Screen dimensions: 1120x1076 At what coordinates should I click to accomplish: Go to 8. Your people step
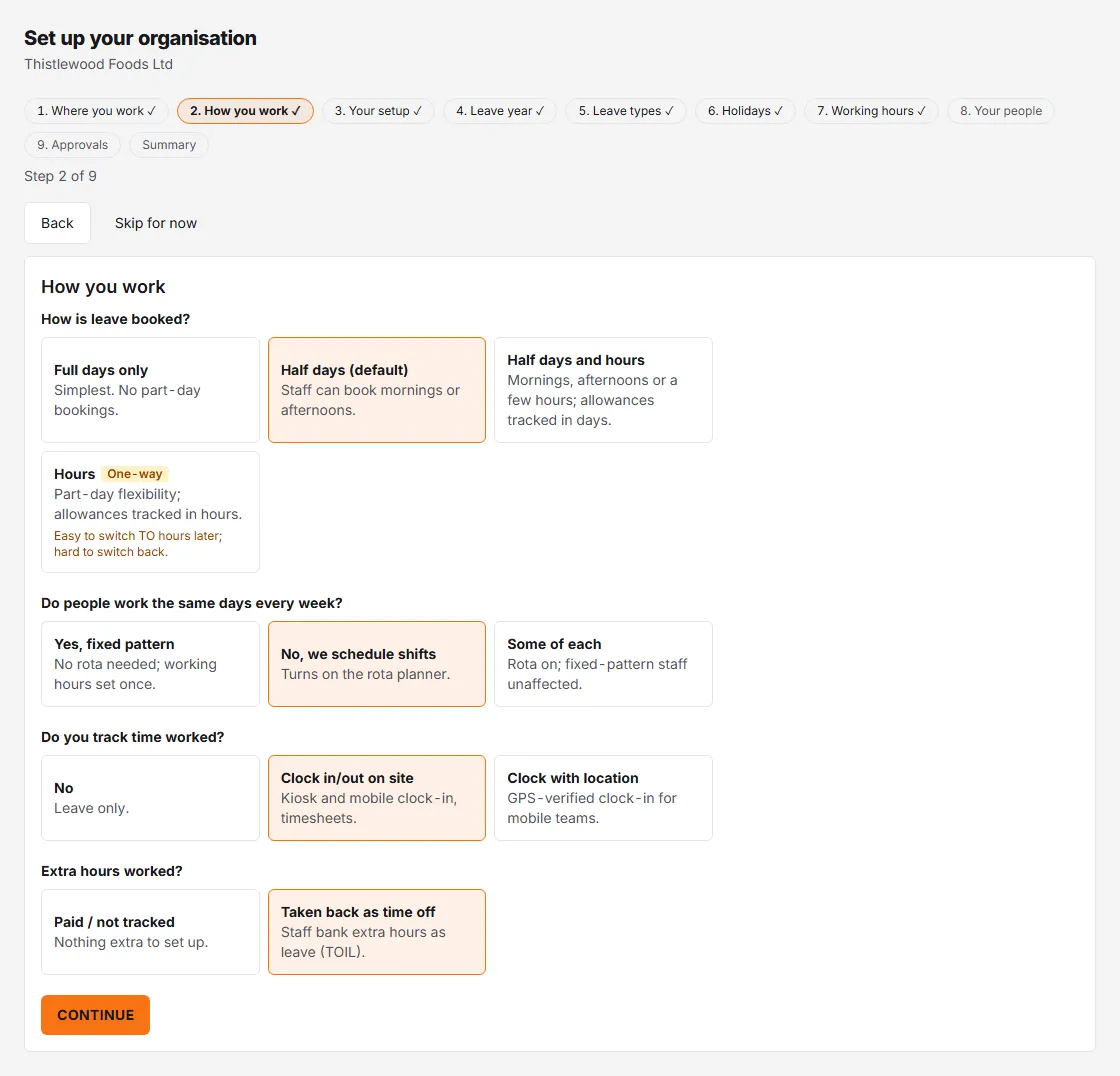(1001, 111)
